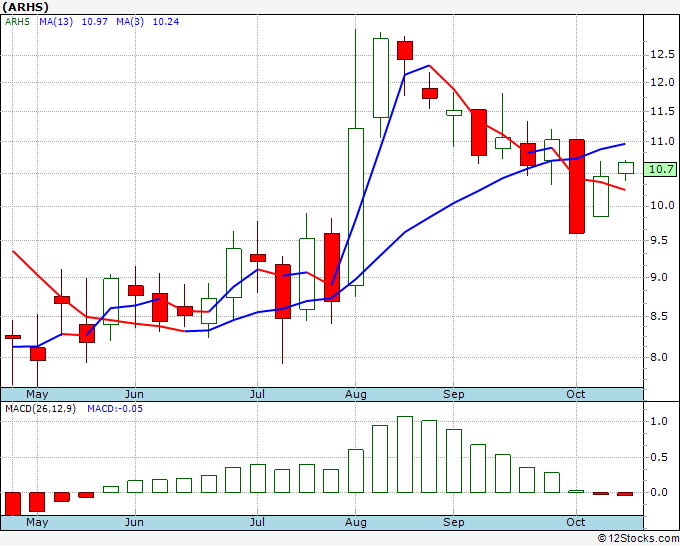Select the large red candlestick at October start
Screen dimensions: 680x546
click(577, 186)
